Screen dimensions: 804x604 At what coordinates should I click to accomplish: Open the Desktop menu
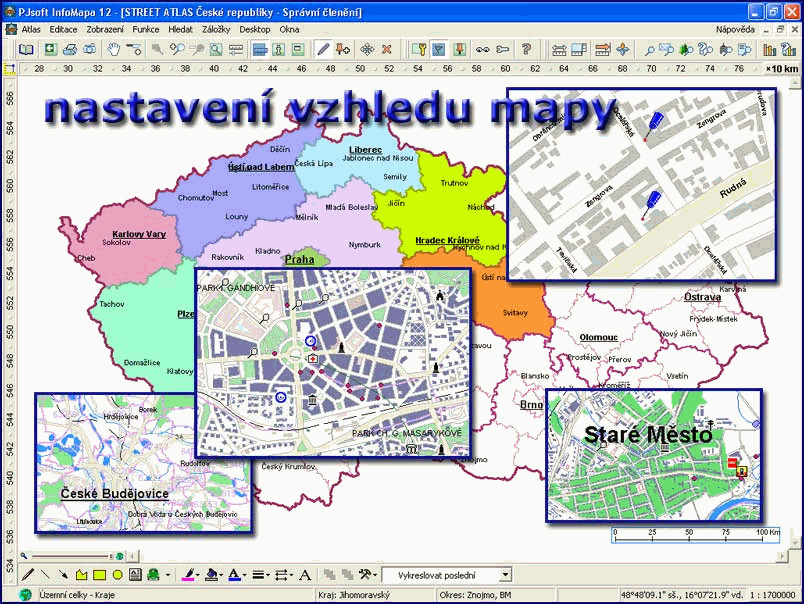click(x=254, y=29)
